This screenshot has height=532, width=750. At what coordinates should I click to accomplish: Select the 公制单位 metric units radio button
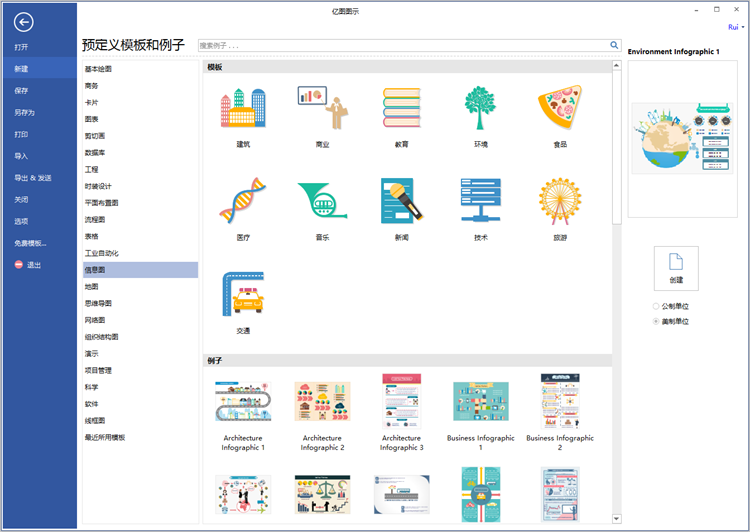tap(656, 306)
